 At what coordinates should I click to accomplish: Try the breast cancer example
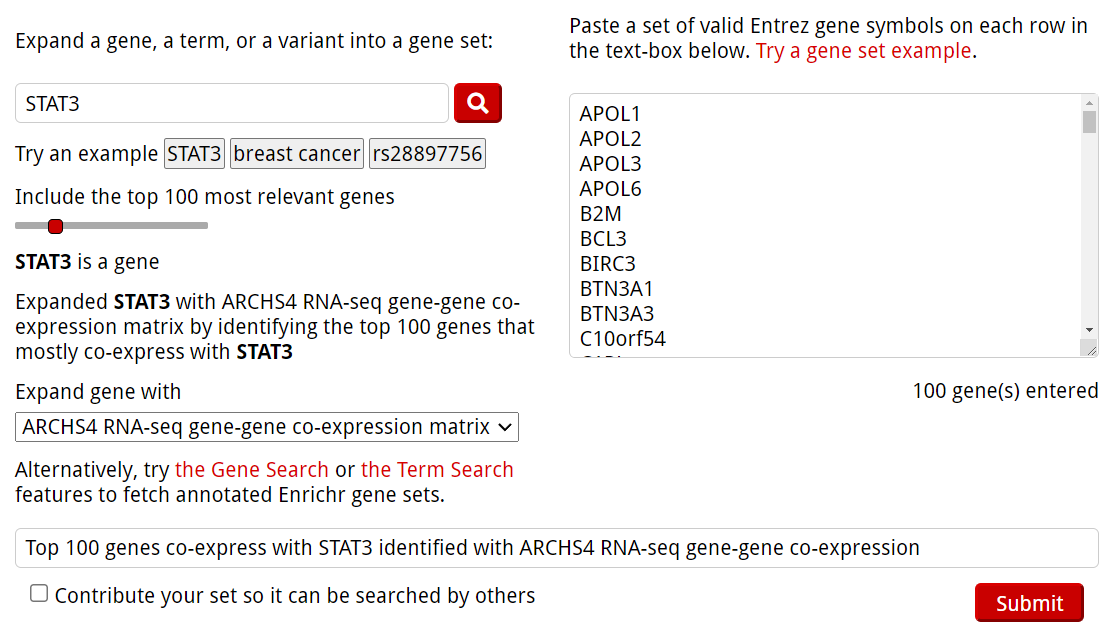[296, 154]
